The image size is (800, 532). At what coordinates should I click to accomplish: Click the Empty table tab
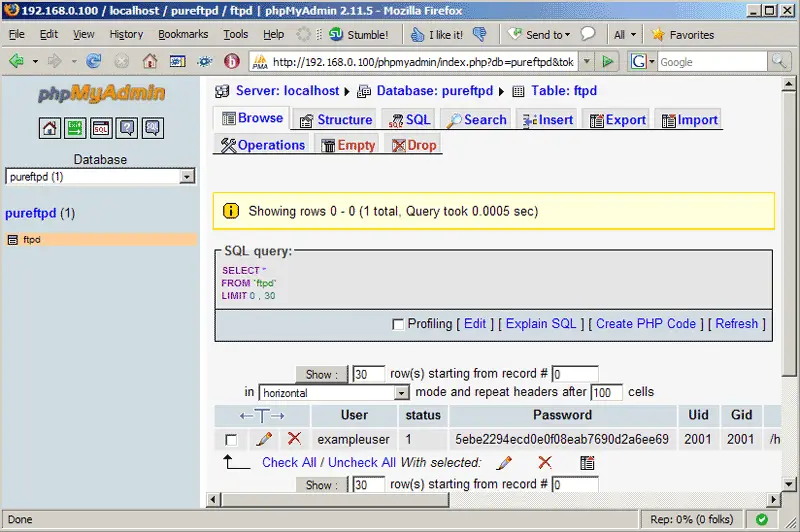point(348,145)
